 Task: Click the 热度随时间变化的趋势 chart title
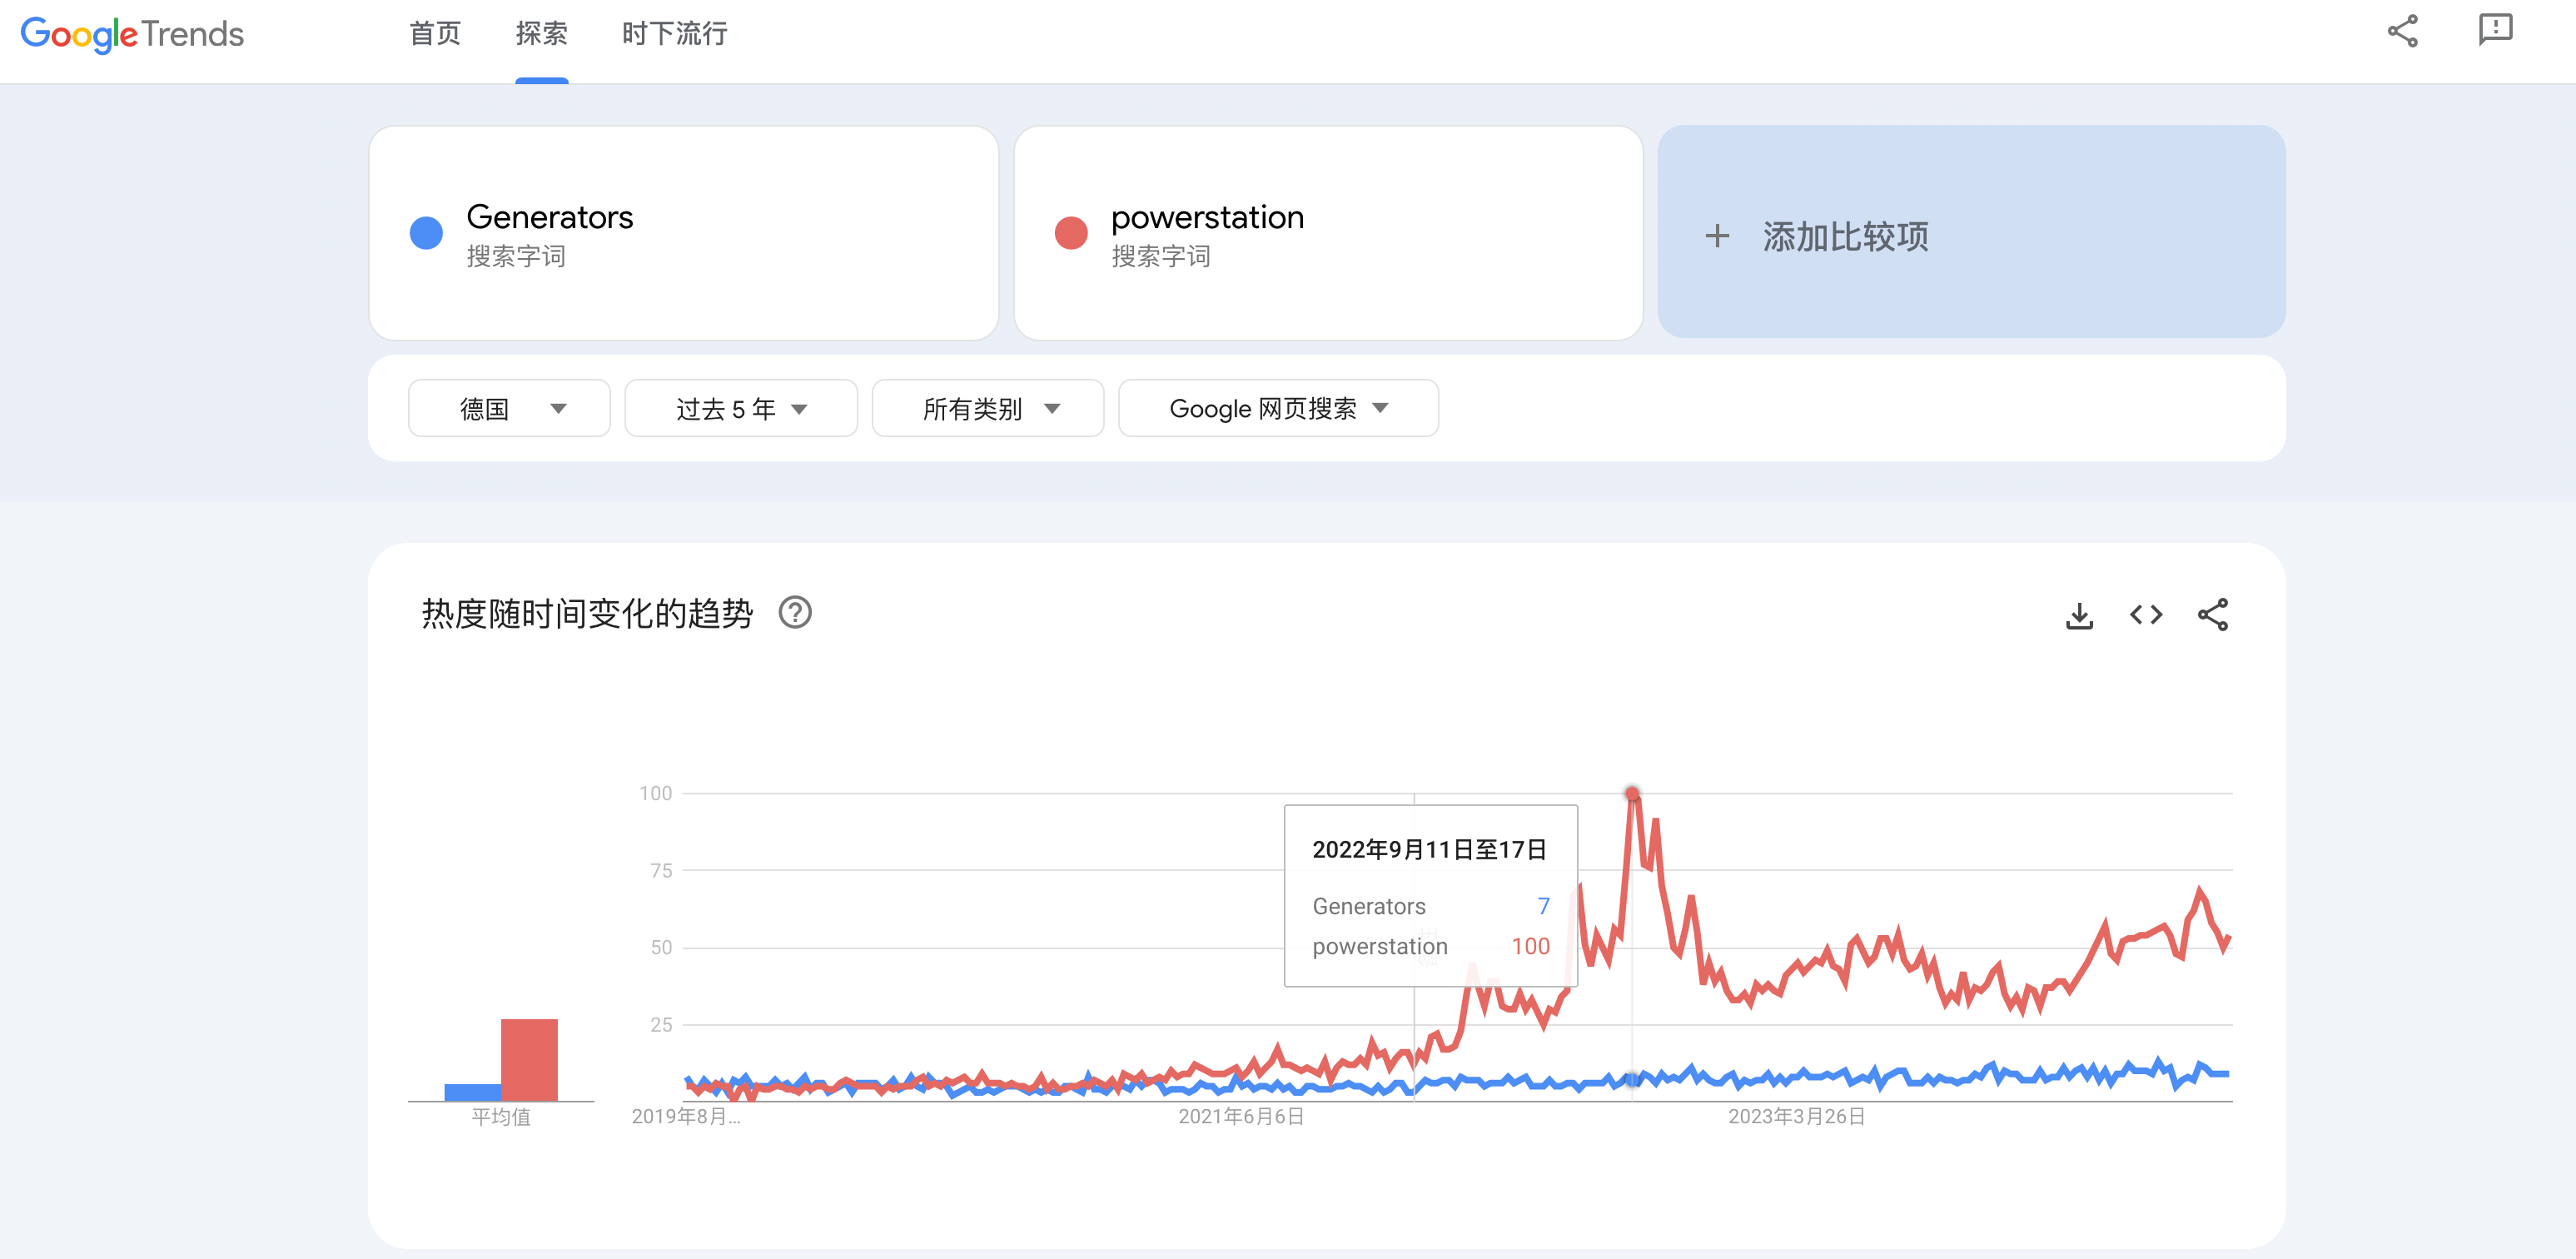coord(587,613)
